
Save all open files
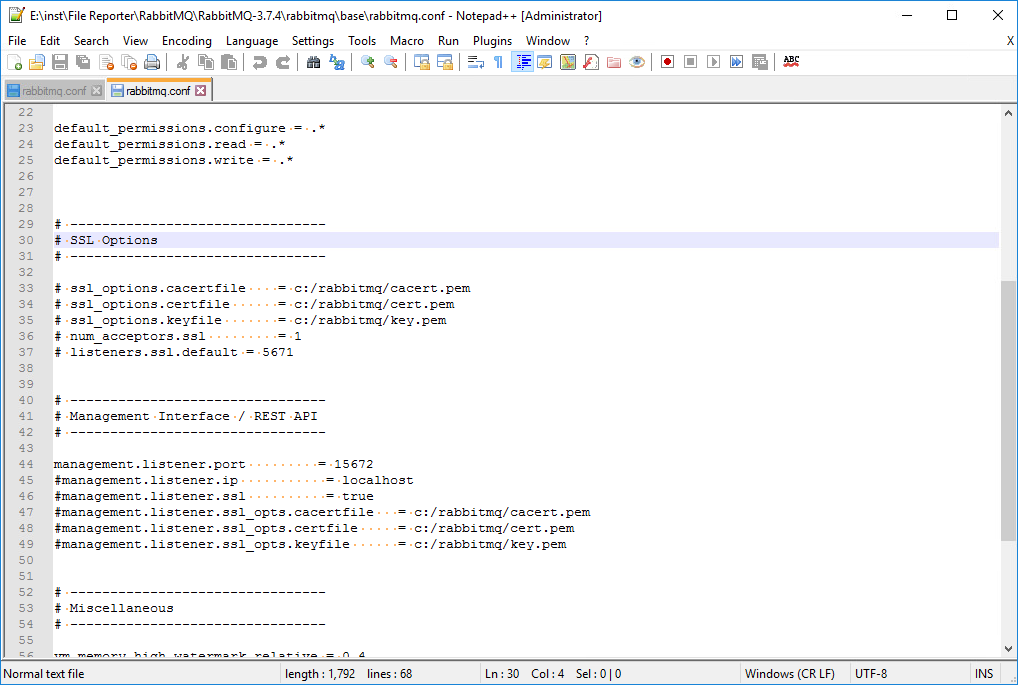point(82,61)
